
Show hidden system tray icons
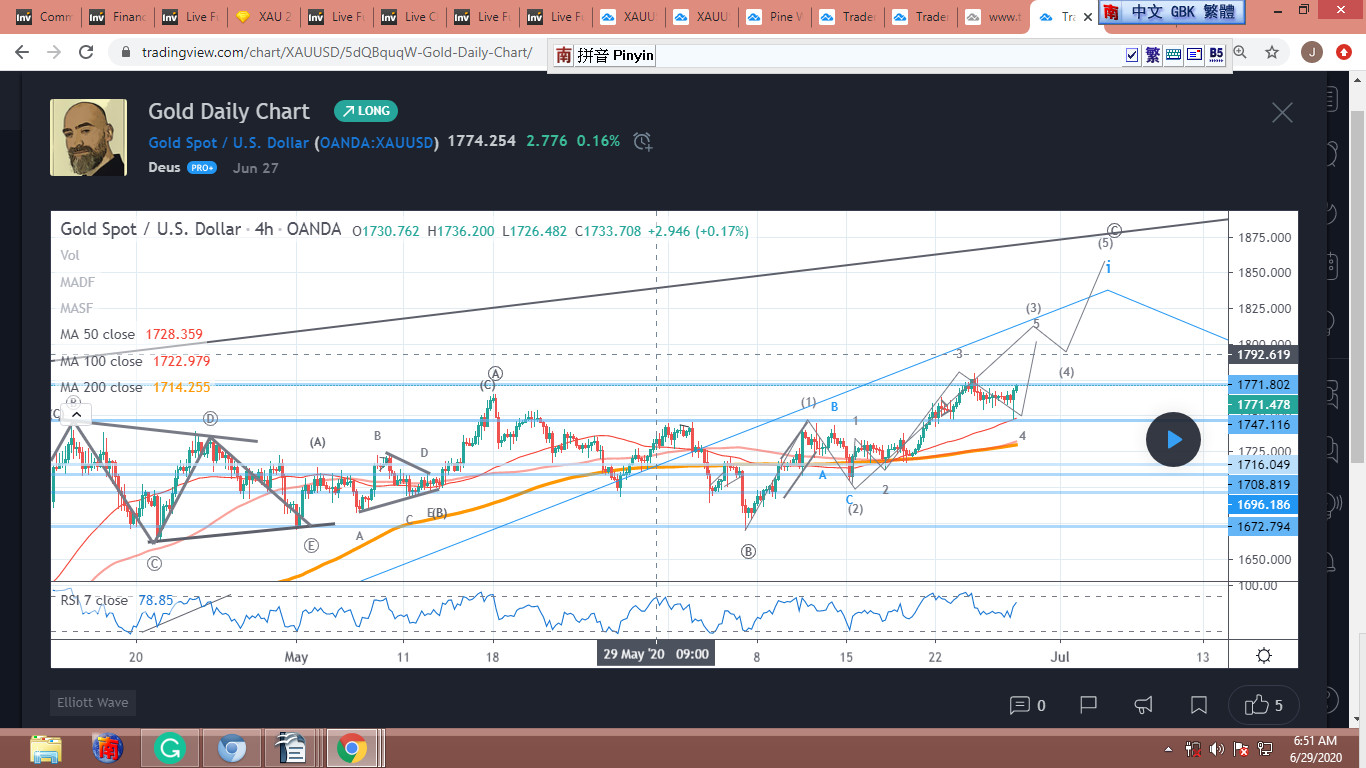point(1169,748)
